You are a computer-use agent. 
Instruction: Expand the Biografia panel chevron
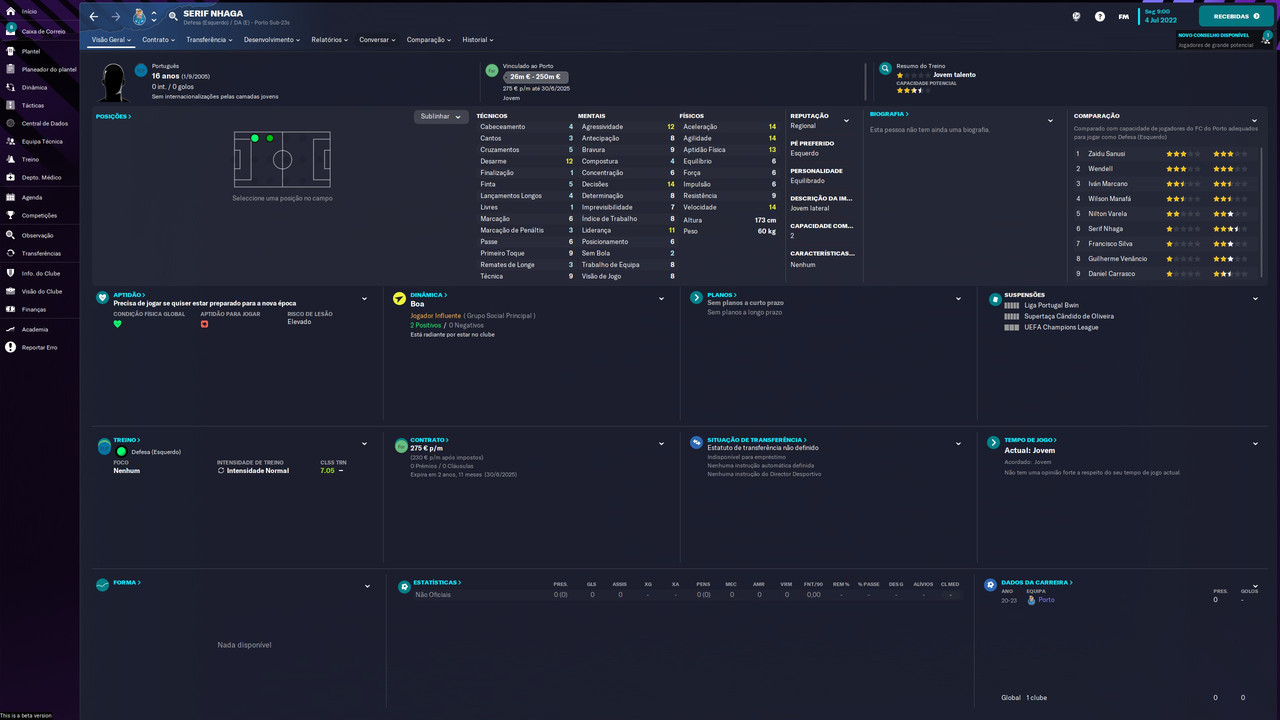pos(1050,121)
